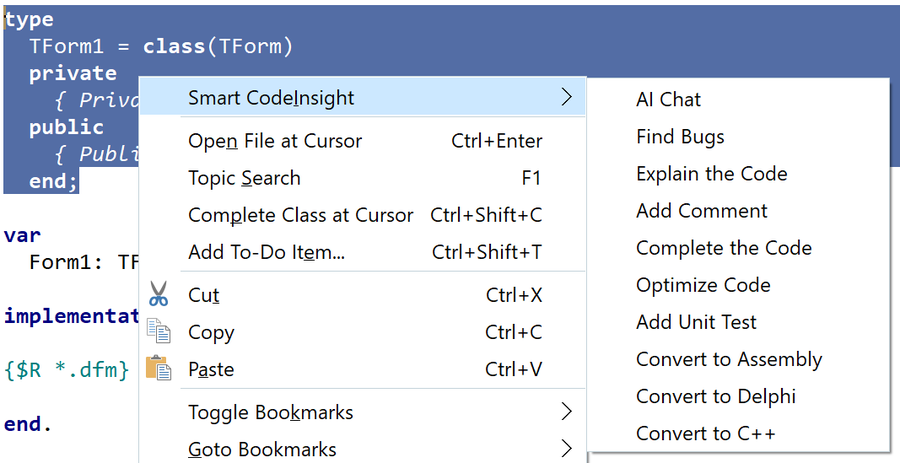Choose Complete the Code option
Image resolution: width=900 pixels, height=463 pixels.
[x=723, y=248]
